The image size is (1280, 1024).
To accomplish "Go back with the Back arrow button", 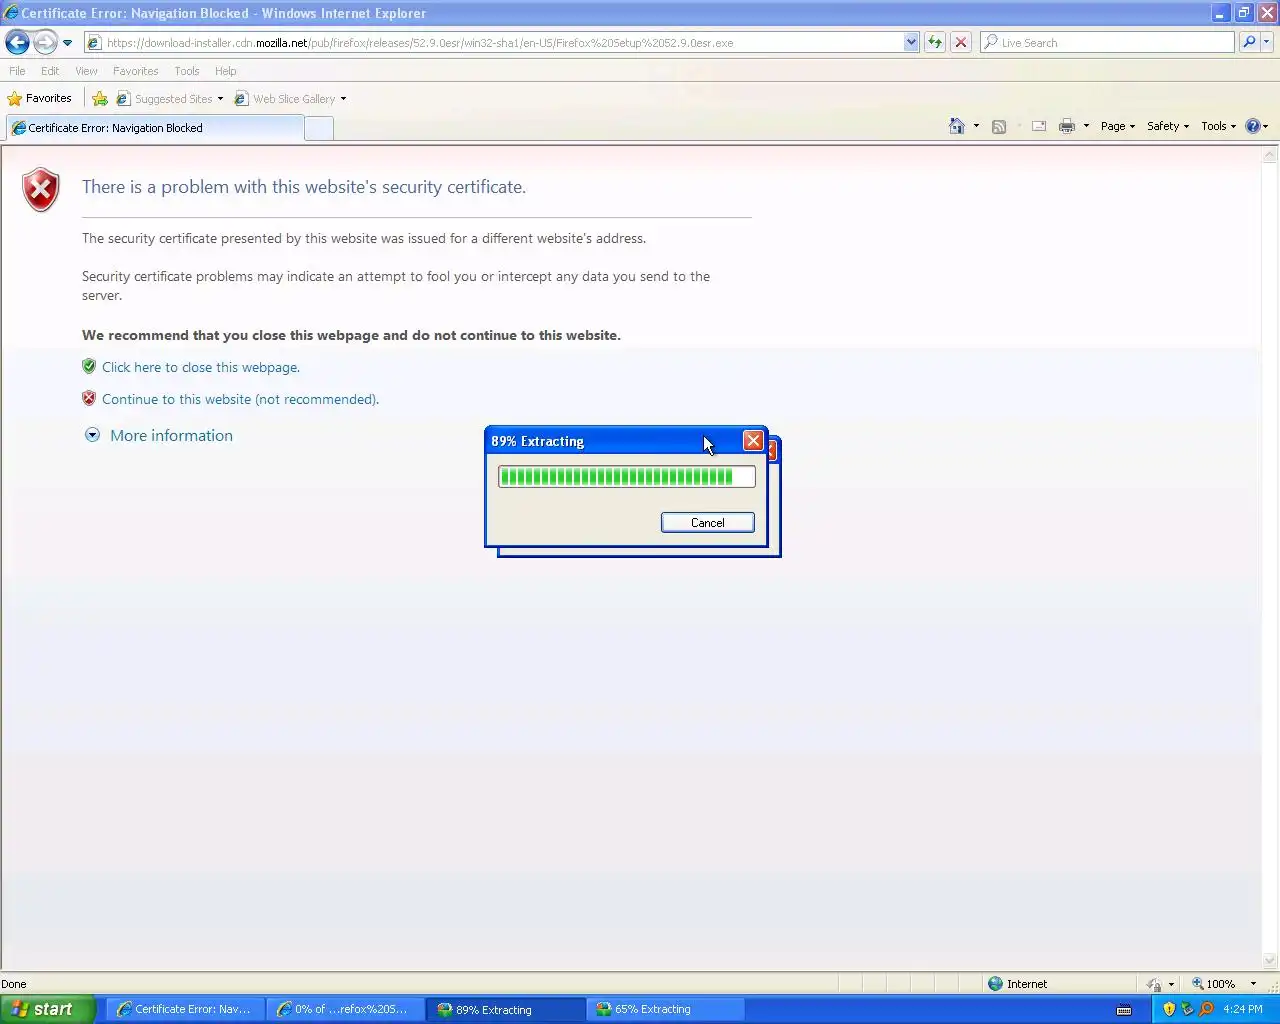I will tap(17, 42).
